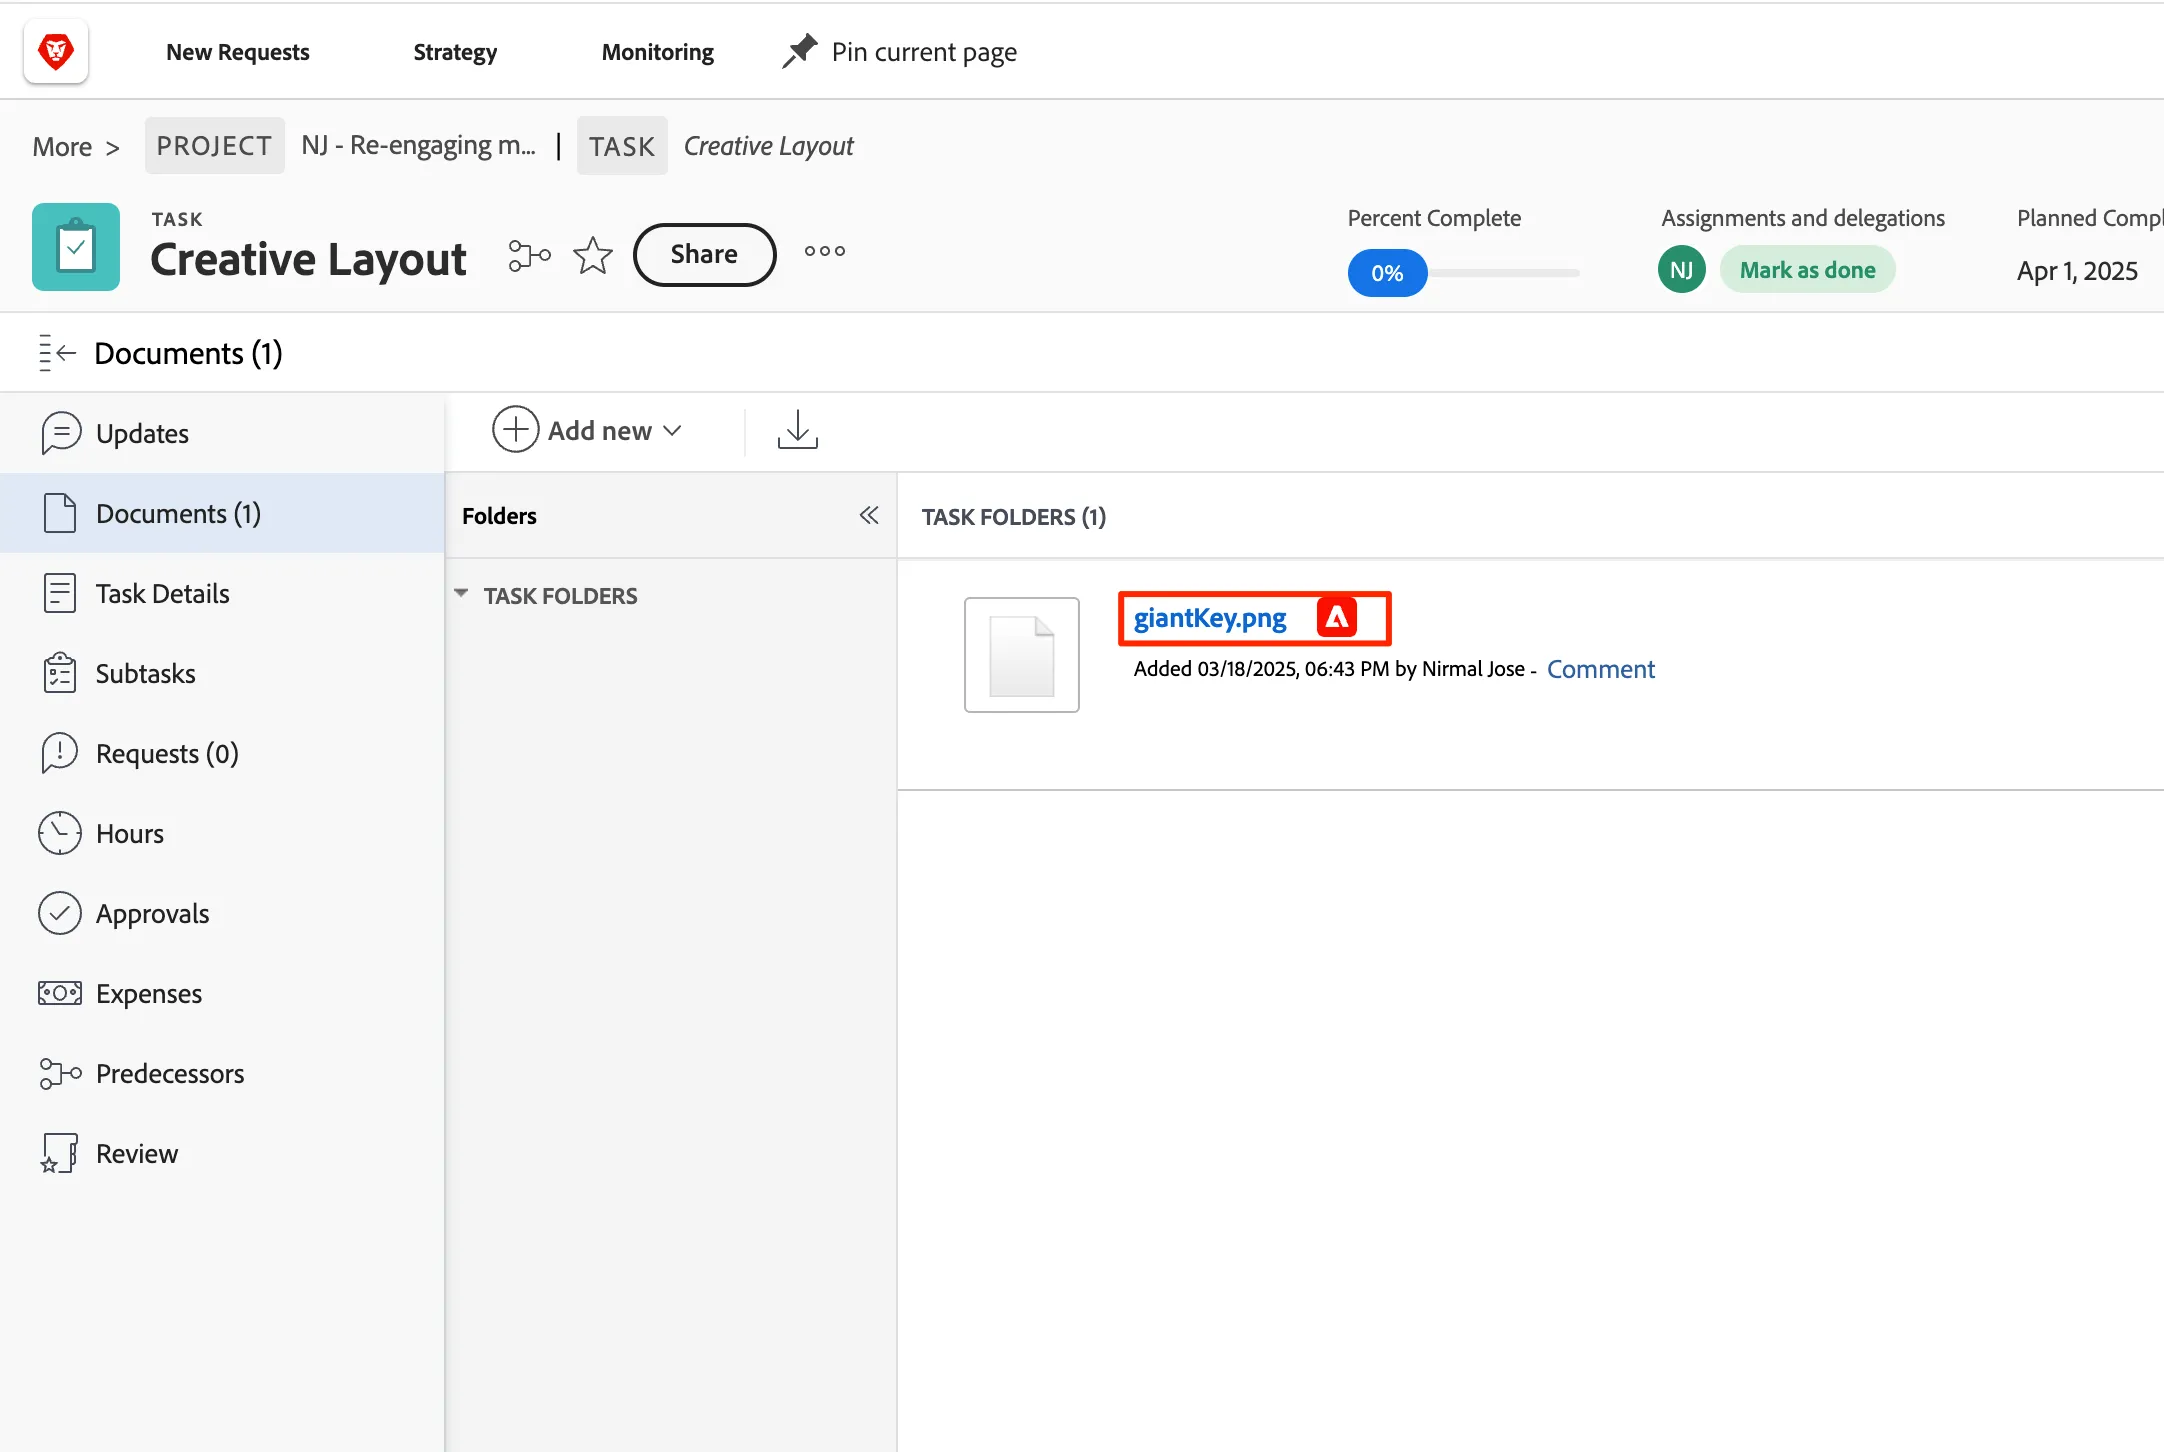
Task: Open the three-dot more options menu
Action: click(x=825, y=251)
